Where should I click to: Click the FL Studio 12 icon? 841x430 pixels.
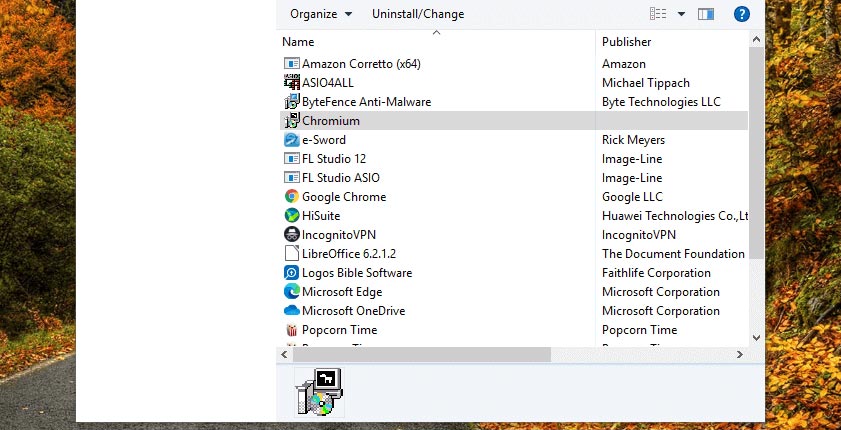point(291,159)
